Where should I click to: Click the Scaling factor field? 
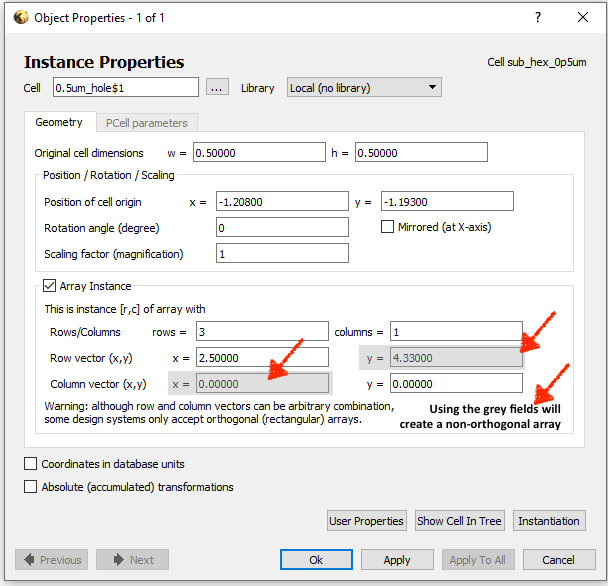(282, 253)
